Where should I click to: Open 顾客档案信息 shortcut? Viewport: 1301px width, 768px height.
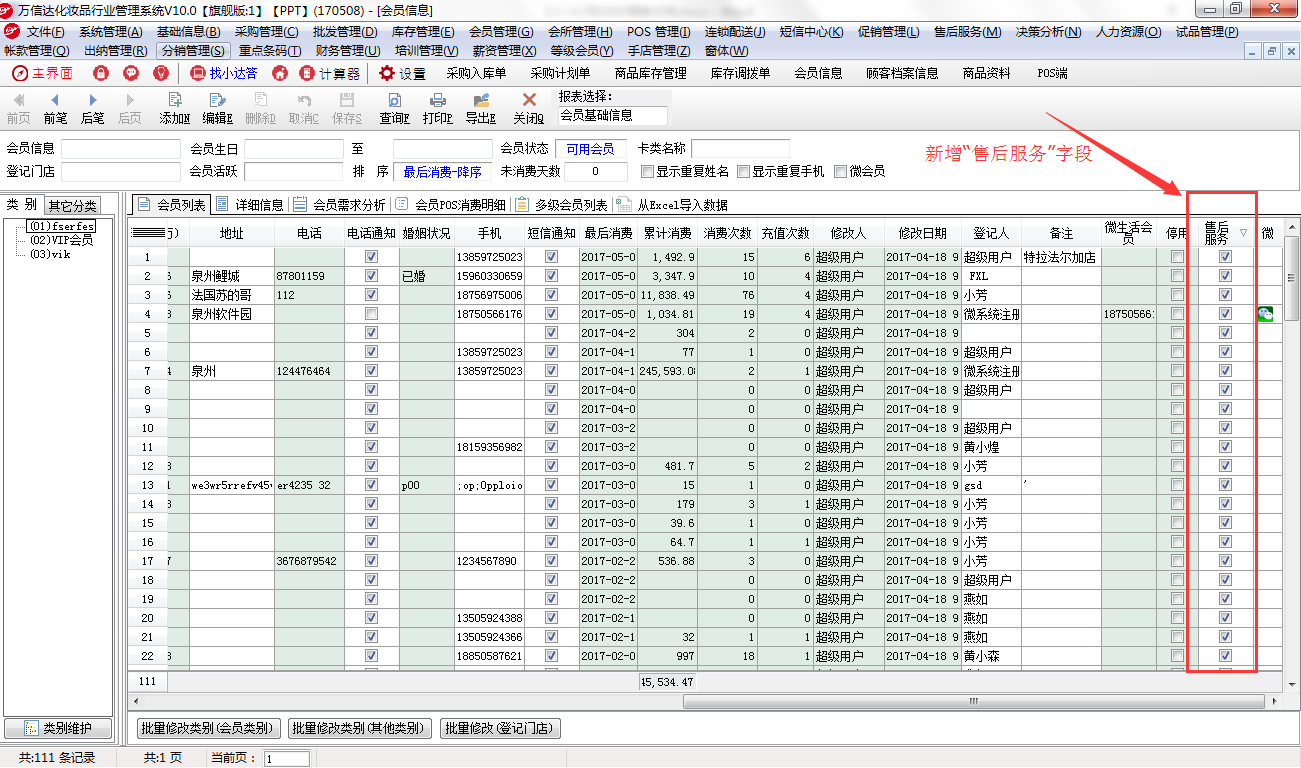[x=902, y=73]
